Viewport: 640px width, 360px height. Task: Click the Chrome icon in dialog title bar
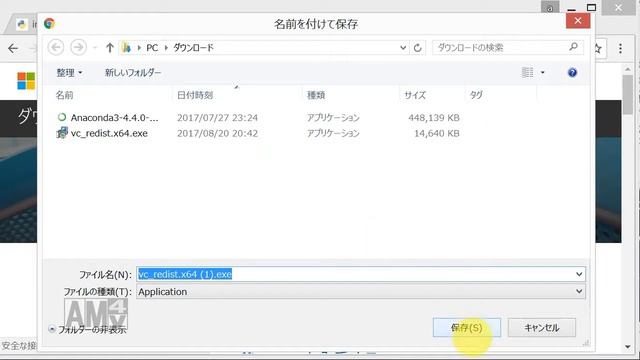tap(49, 23)
